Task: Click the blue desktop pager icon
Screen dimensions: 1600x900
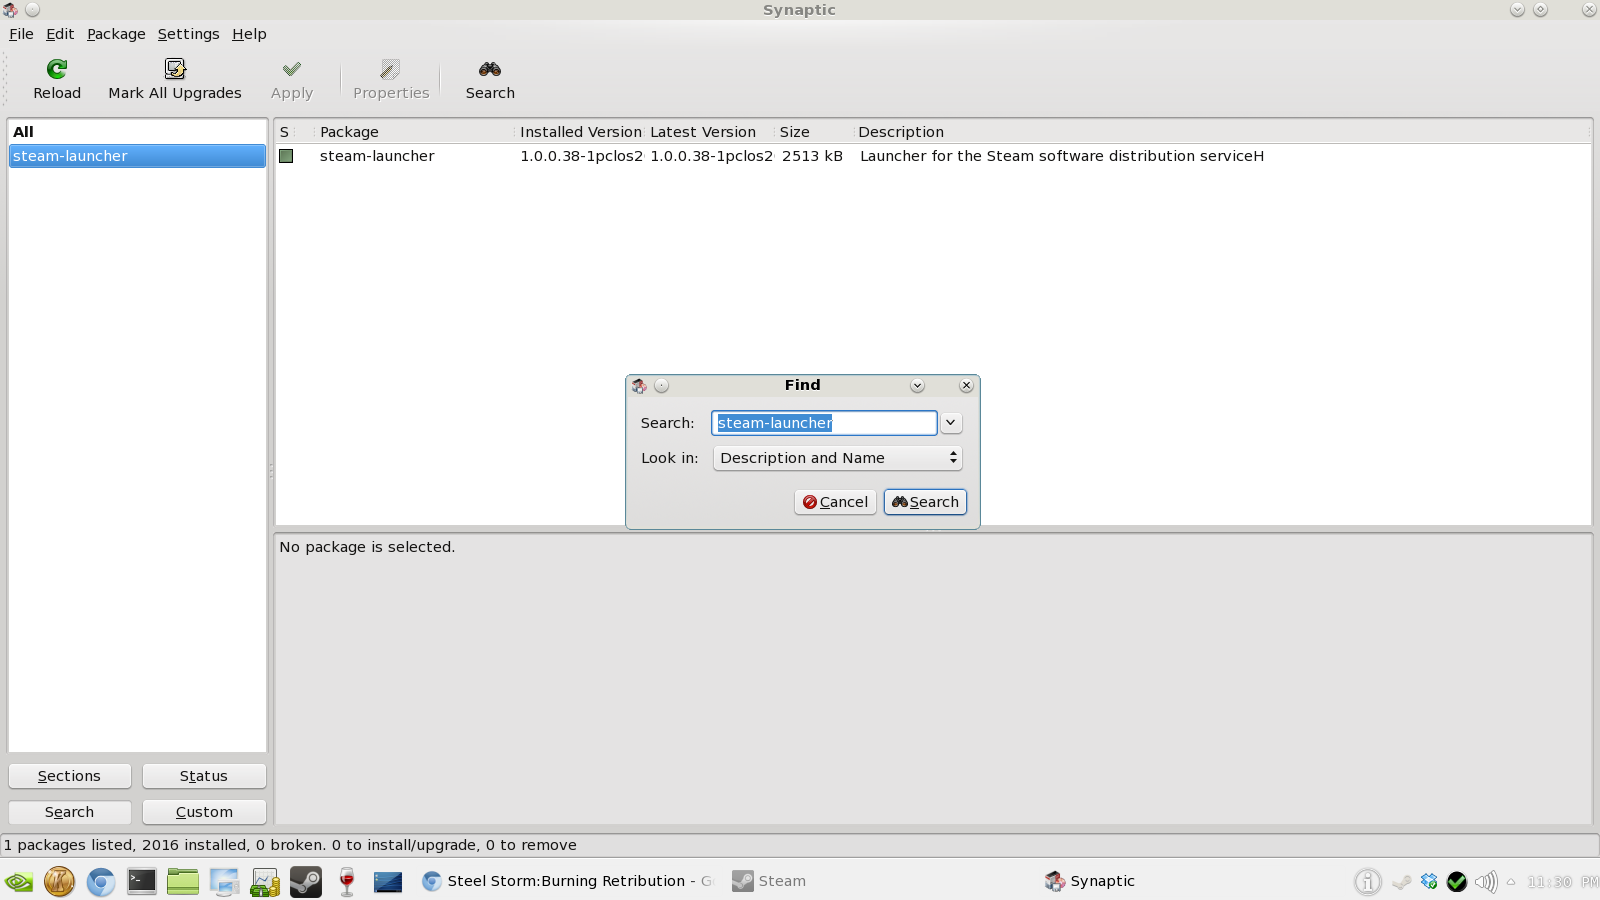Action: (x=388, y=881)
